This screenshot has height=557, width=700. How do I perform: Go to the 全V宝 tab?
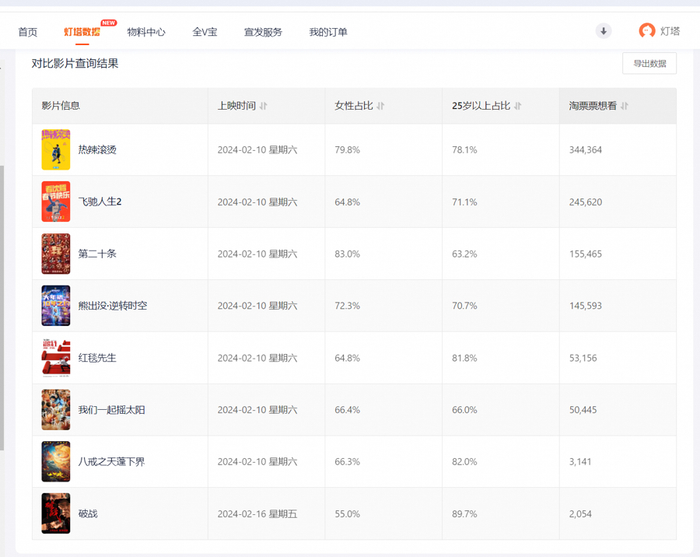204,32
